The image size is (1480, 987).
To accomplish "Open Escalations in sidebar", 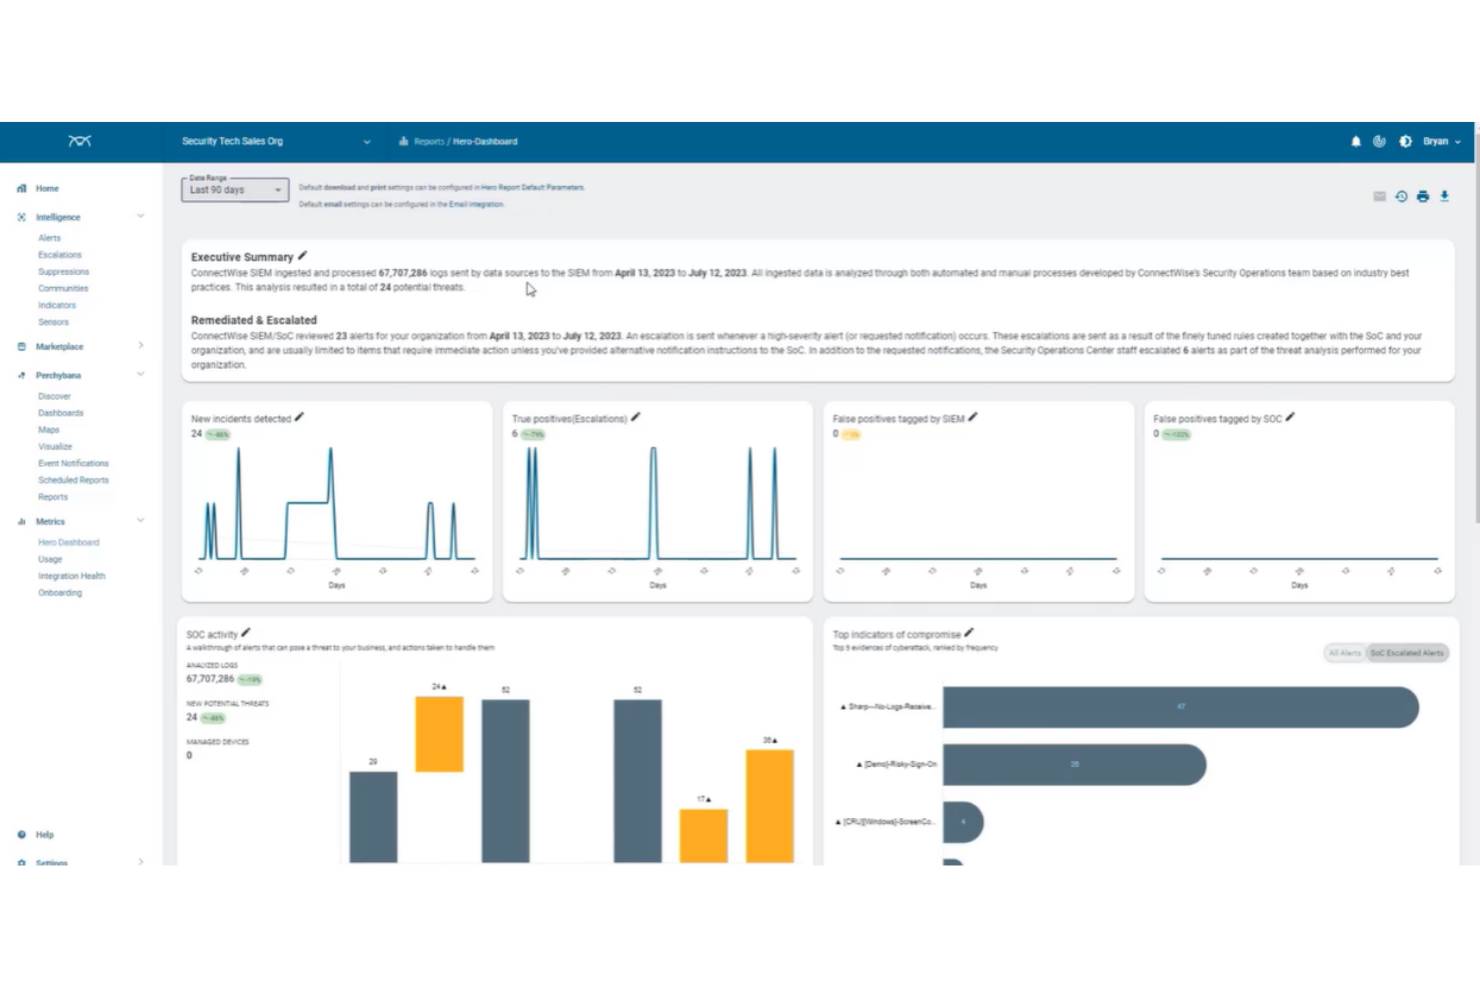I will pyautogui.click(x=60, y=255).
